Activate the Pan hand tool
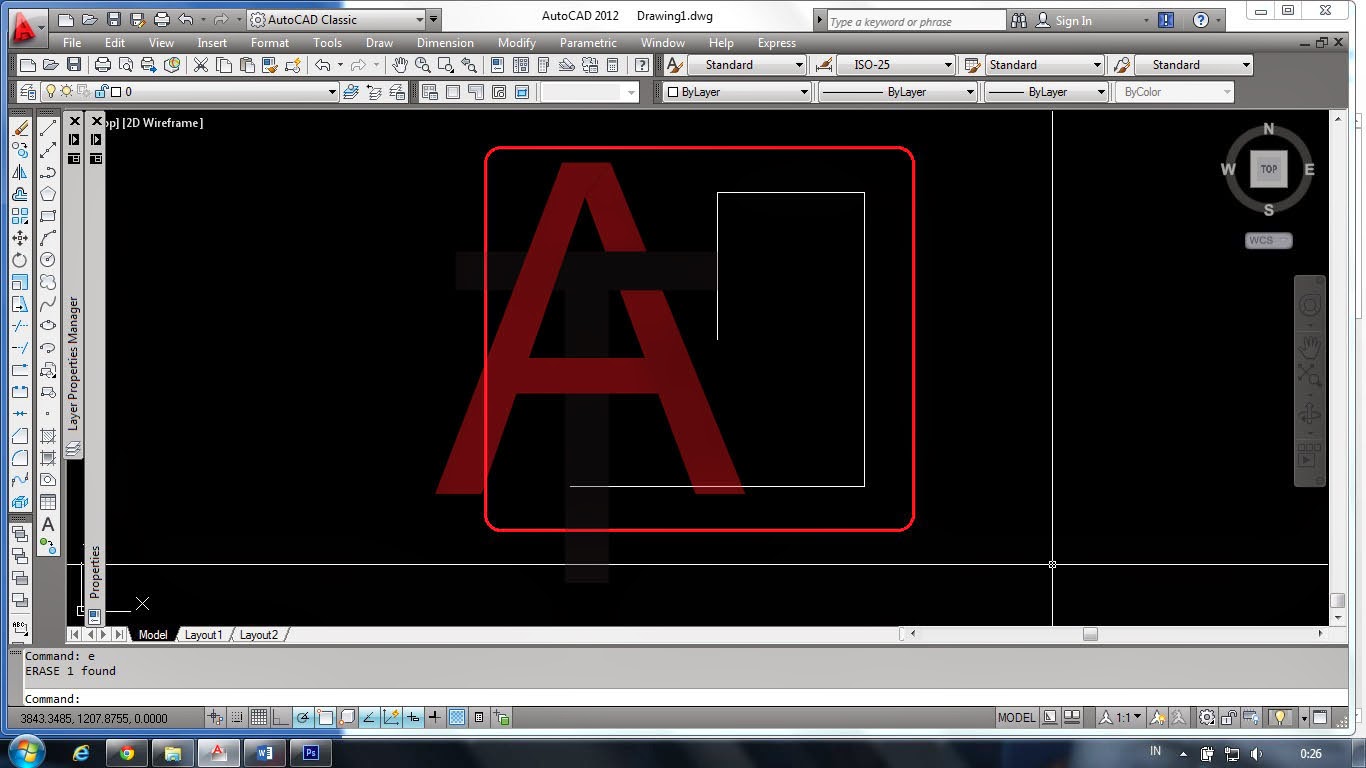This screenshot has height=768, width=1366. 400,65
